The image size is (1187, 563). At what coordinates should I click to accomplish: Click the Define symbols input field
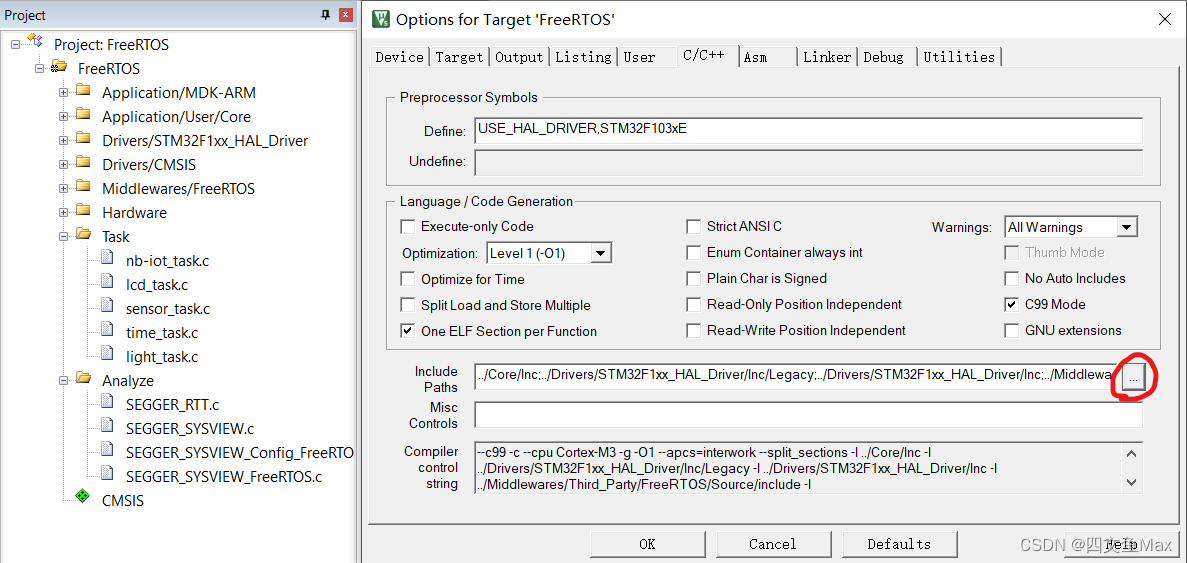tap(808, 130)
